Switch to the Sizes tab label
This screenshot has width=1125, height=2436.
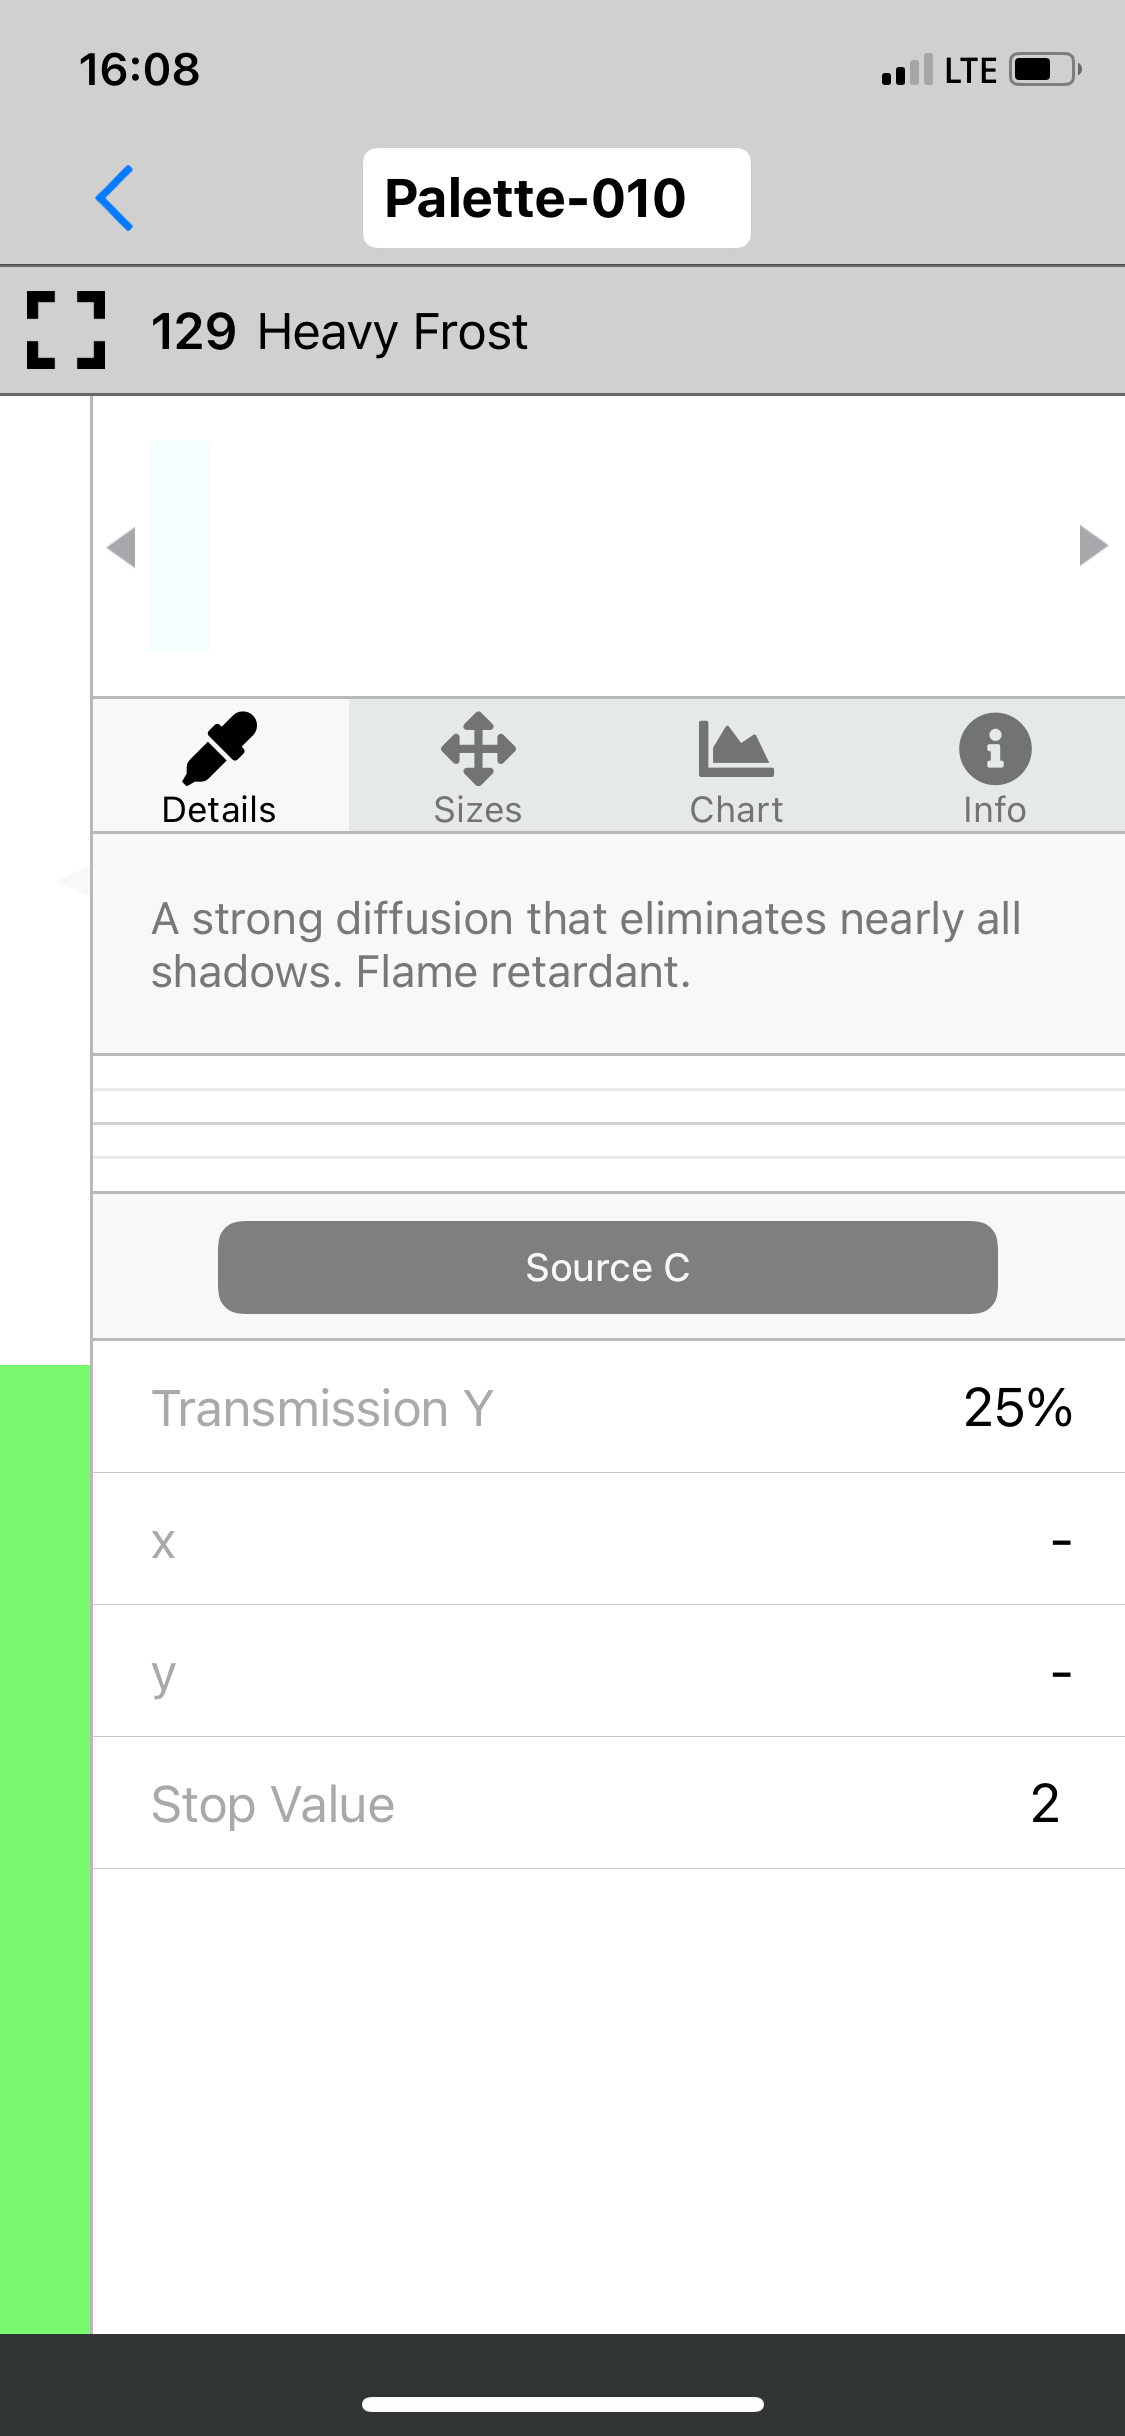(478, 810)
